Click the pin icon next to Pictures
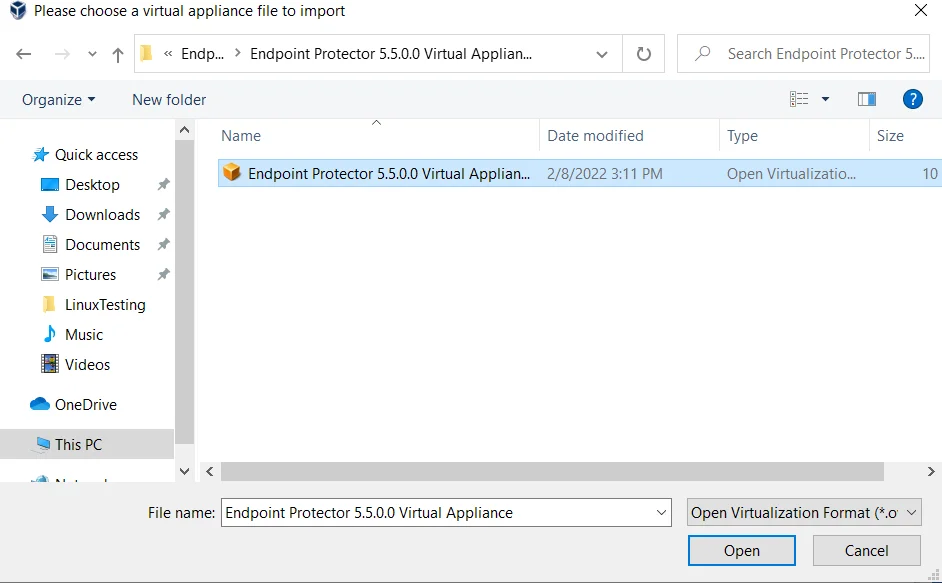This screenshot has width=942, height=583. 163,275
